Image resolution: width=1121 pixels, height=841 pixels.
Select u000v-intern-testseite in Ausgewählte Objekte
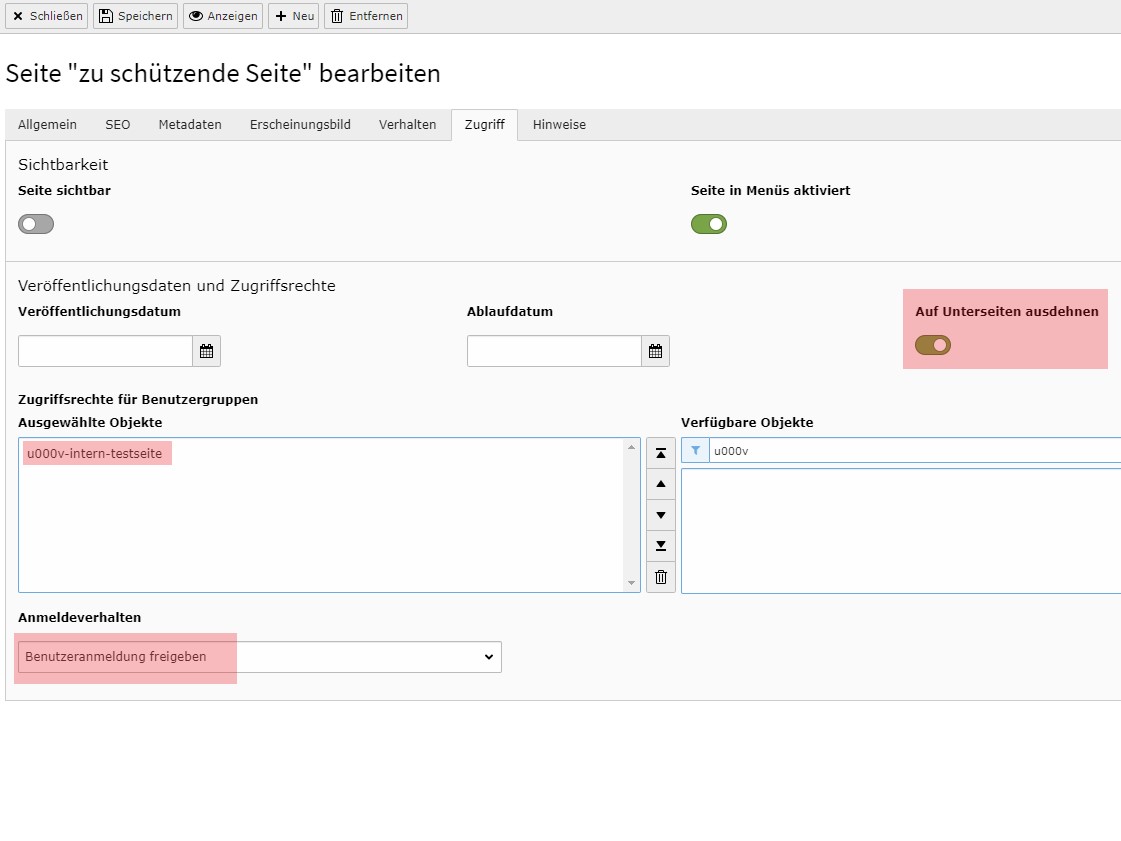click(95, 454)
